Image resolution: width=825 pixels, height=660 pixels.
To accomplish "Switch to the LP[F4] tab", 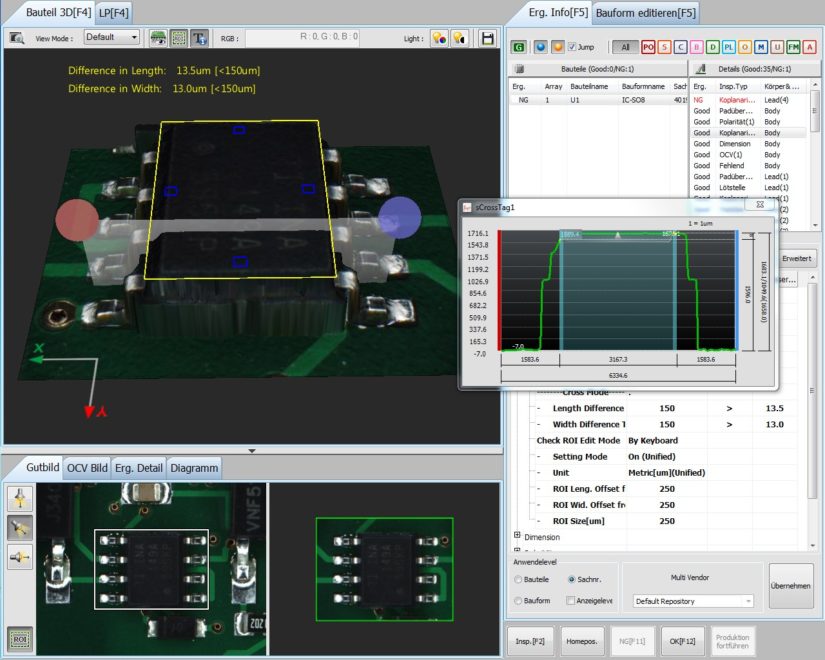I will pos(114,13).
